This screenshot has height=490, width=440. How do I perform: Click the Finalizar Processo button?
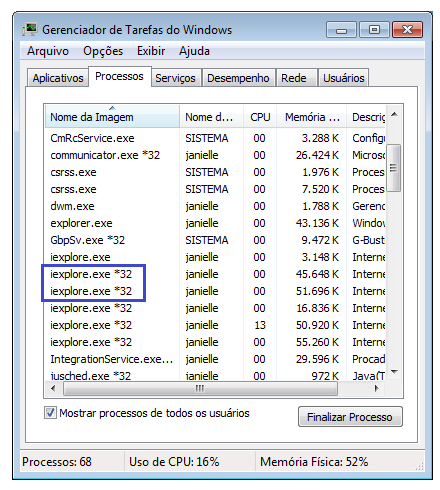pos(350,417)
